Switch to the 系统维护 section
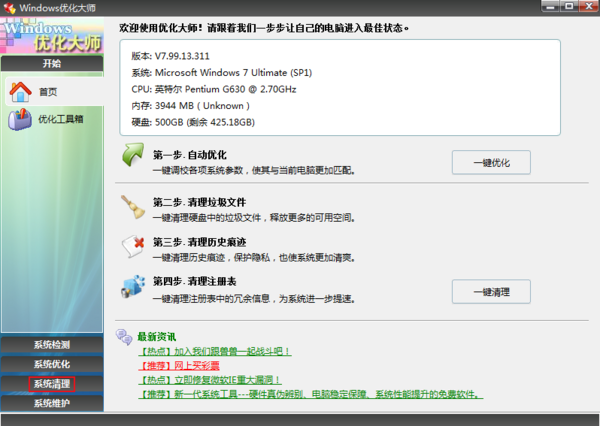The width and height of the screenshot is (600, 426). (52, 404)
